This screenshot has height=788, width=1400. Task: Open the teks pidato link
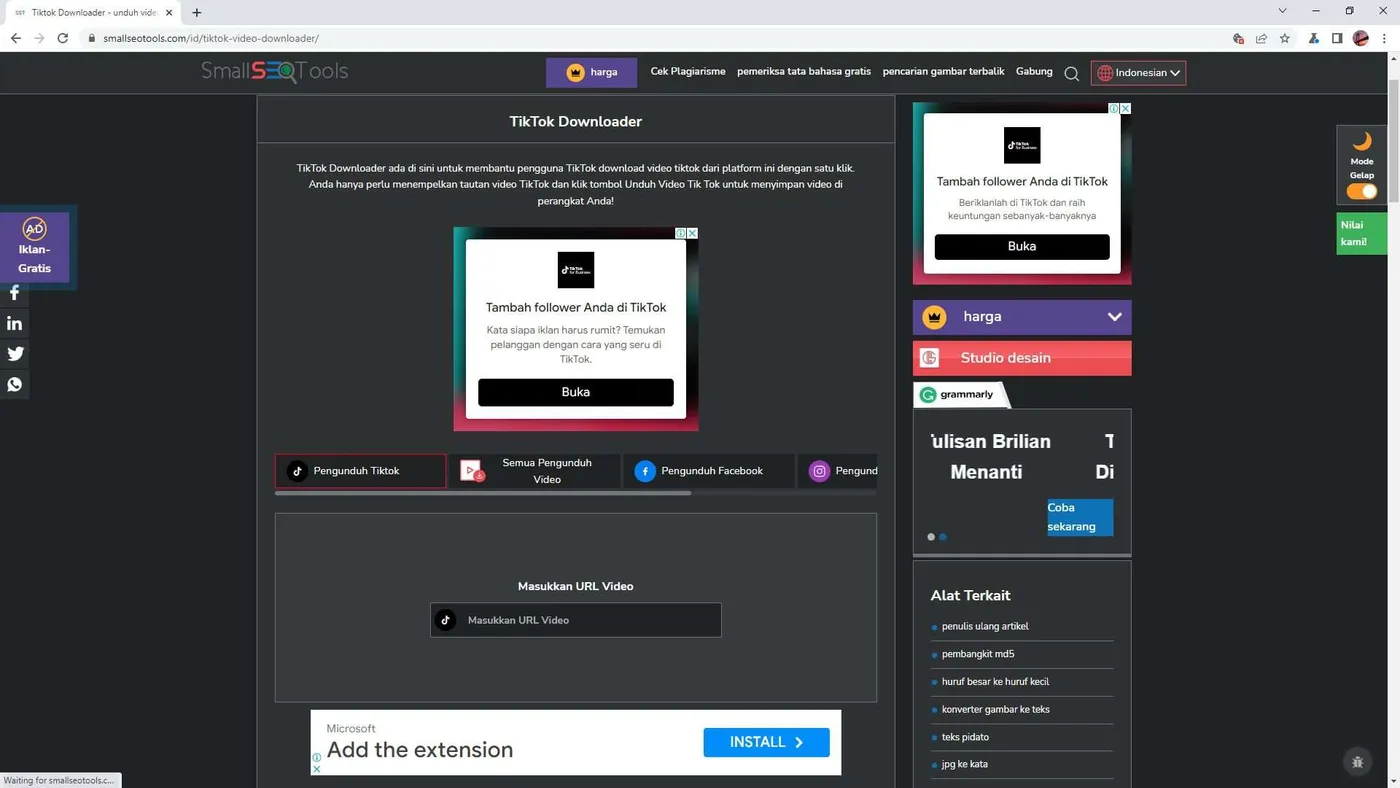coord(965,737)
